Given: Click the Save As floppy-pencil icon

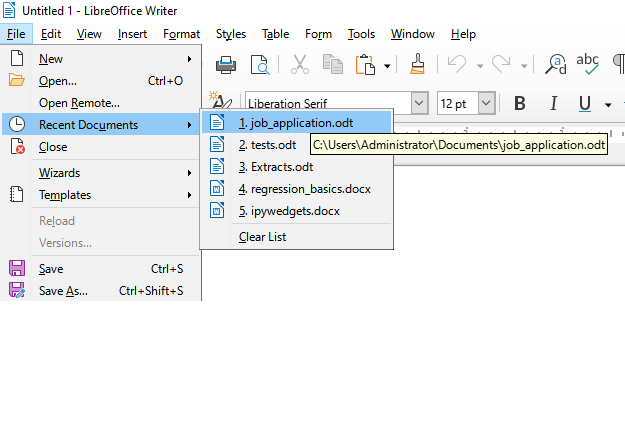Looking at the screenshot, I should click(x=17, y=290).
